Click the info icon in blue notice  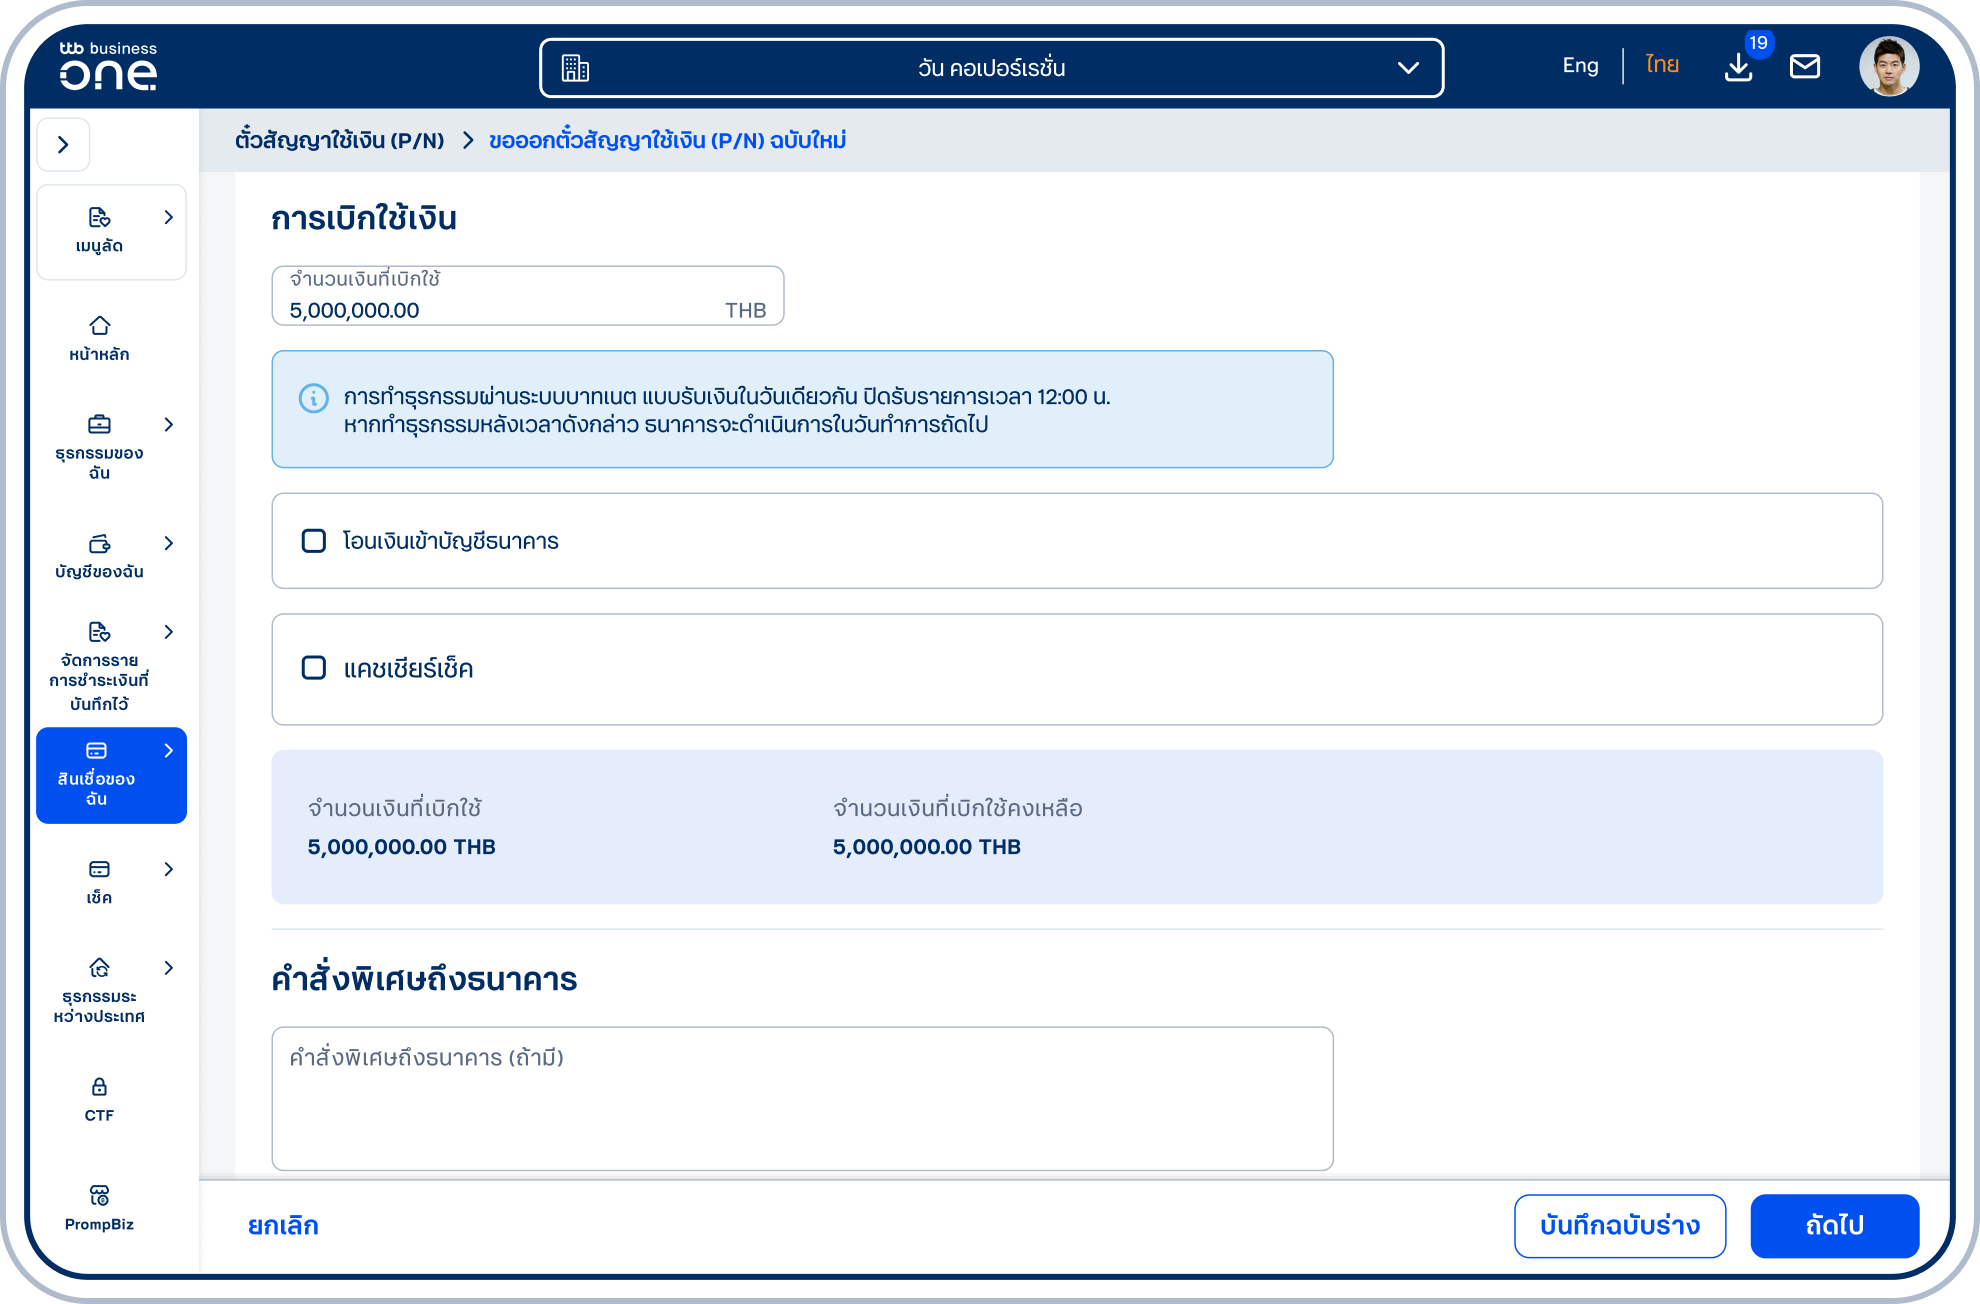pyautogui.click(x=314, y=398)
